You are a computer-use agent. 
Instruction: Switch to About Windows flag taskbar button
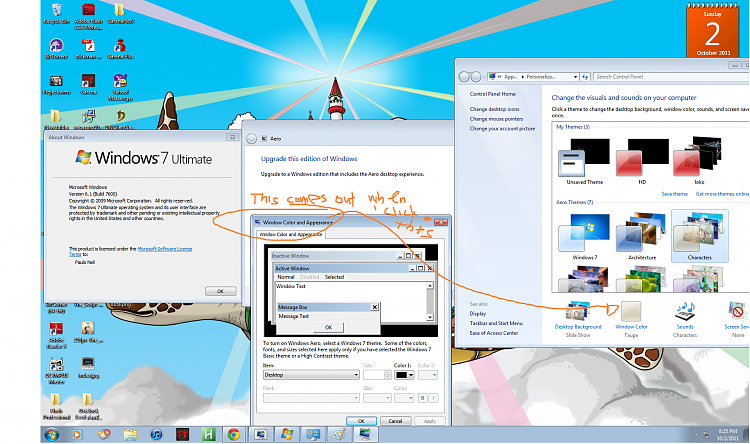pos(287,434)
